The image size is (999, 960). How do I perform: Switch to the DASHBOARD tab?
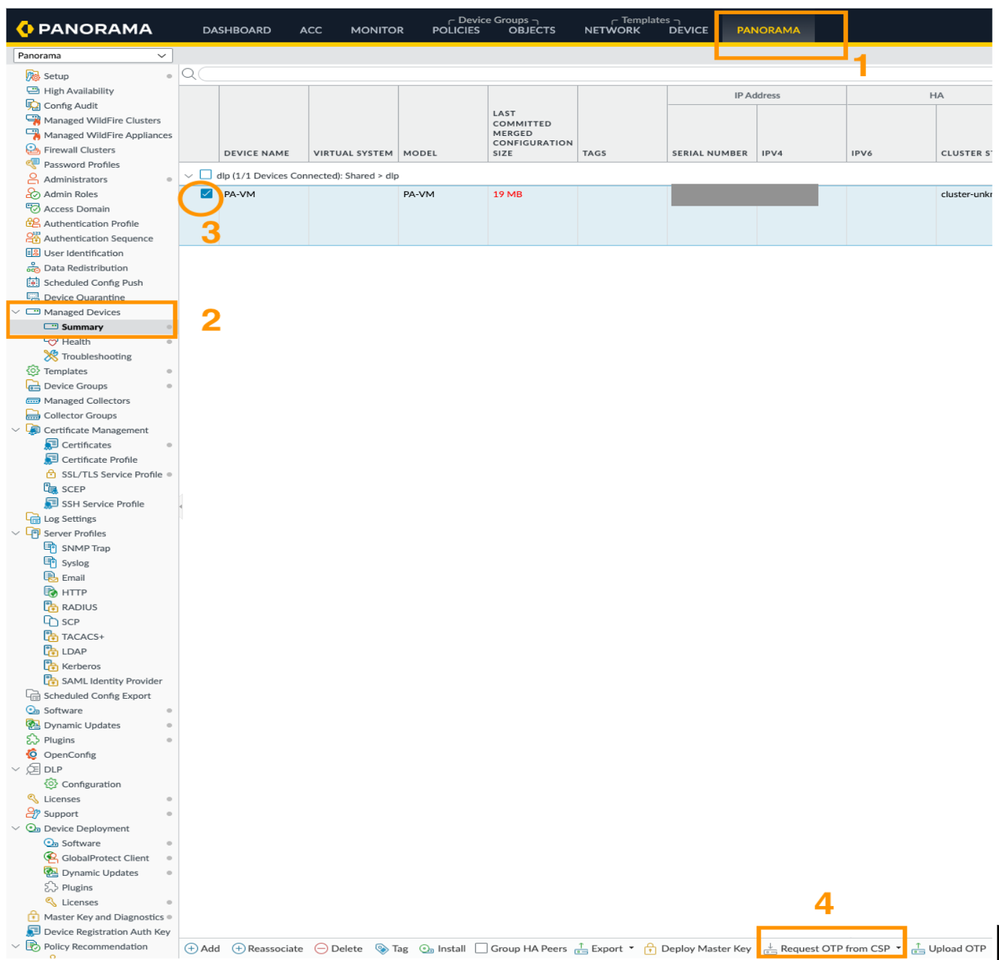236,30
